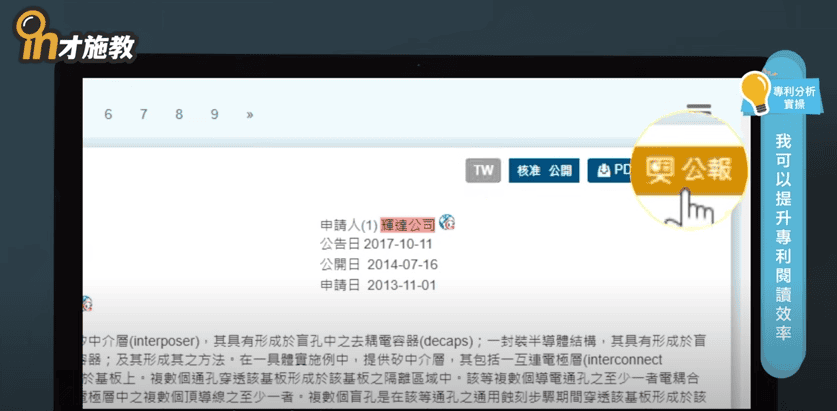This screenshot has height=411, width=837.
Task: Go to page 6 in pagination
Action: click(108, 114)
